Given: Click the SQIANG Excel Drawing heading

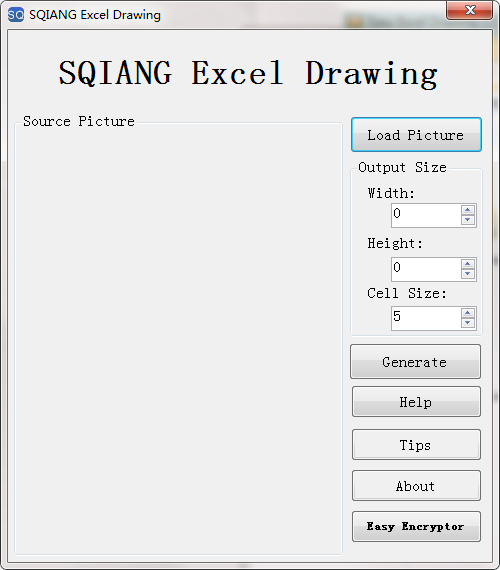Looking at the screenshot, I should [x=248, y=73].
